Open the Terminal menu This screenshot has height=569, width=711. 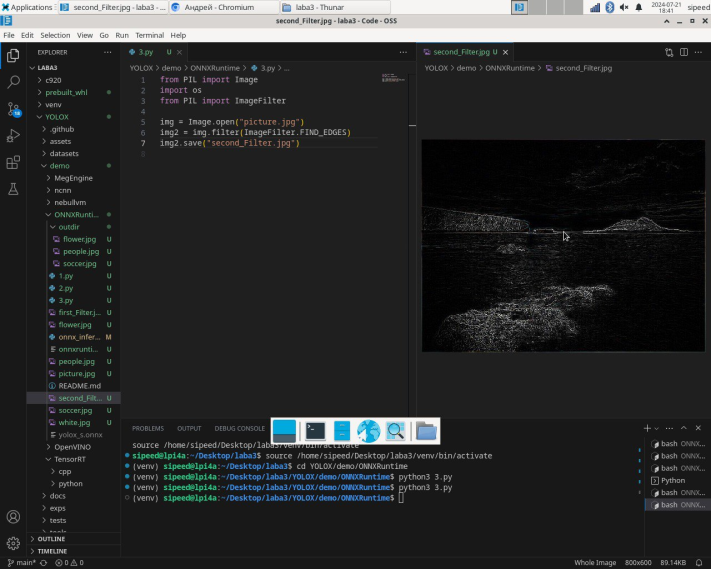(149, 35)
